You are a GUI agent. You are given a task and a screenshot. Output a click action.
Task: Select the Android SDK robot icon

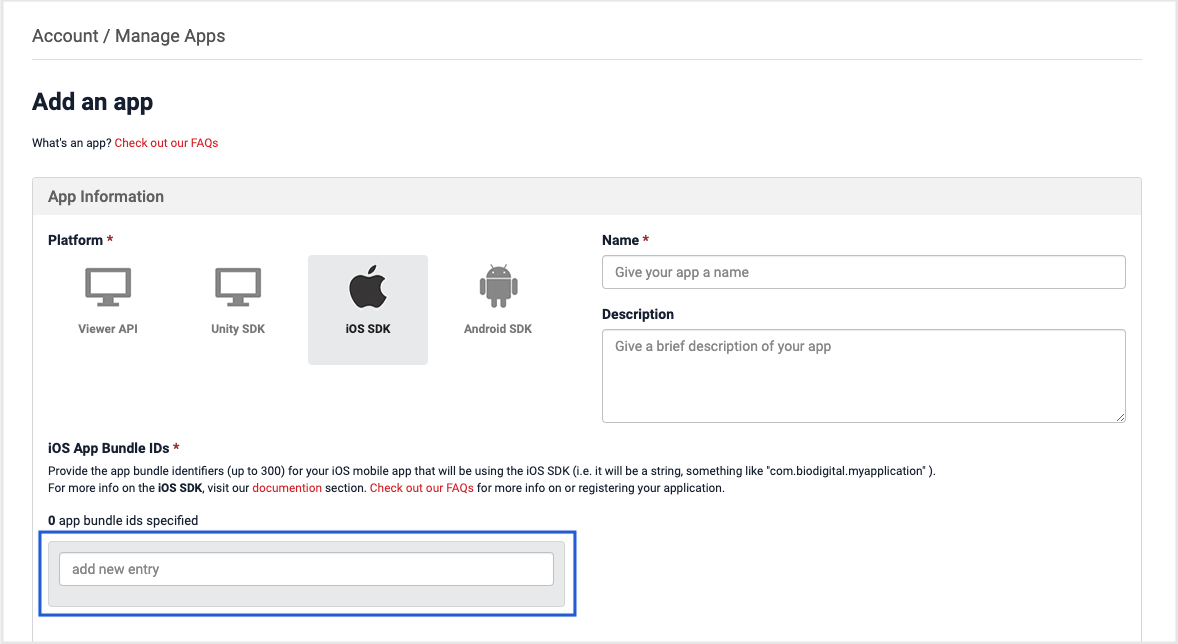pos(498,286)
